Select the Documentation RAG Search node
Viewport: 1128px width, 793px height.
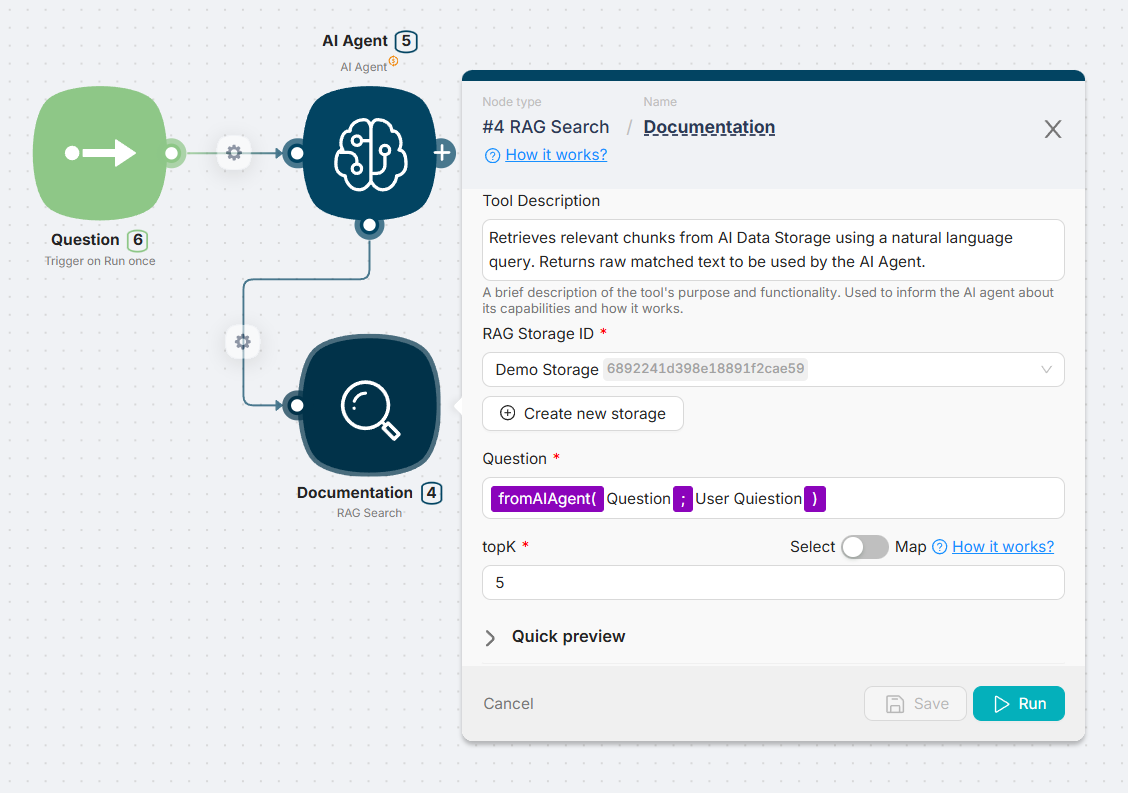tap(370, 405)
